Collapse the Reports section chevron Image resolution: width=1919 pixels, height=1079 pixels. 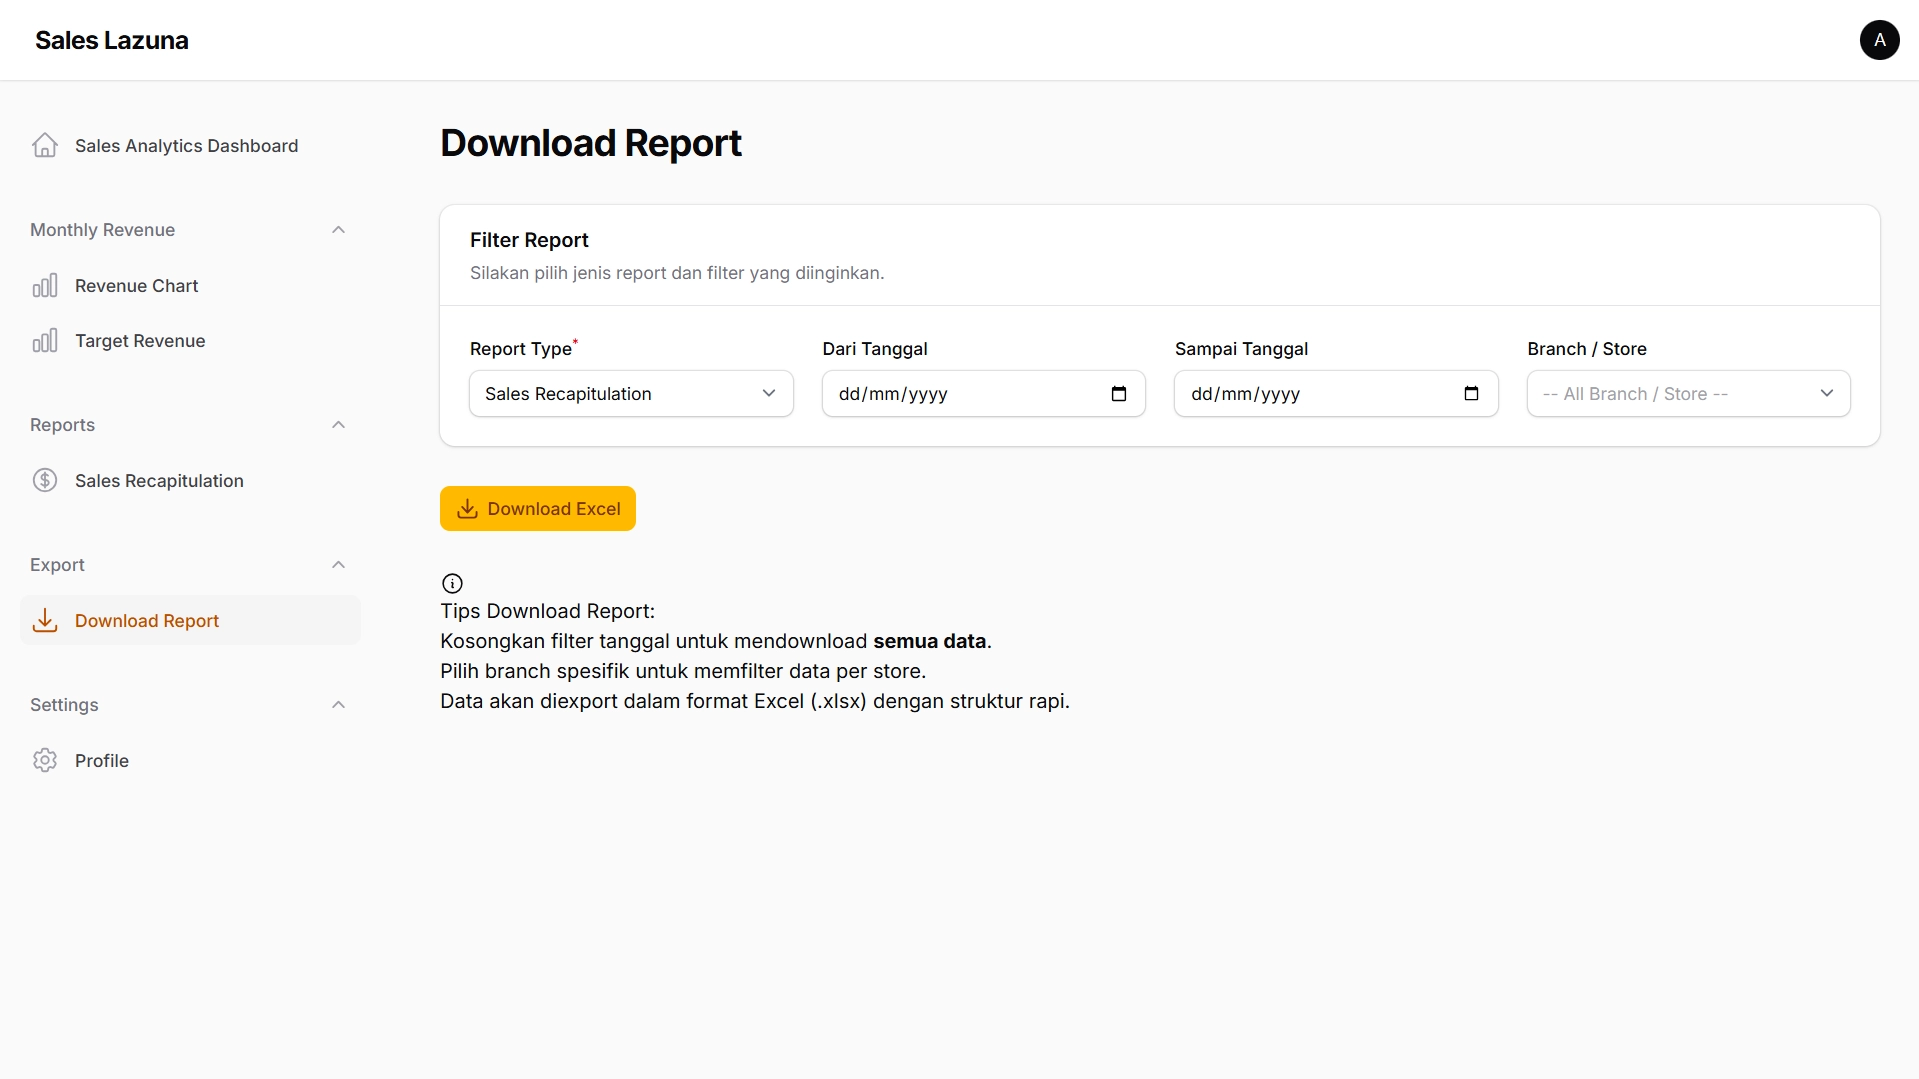pyautogui.click(x=338, y=424)
